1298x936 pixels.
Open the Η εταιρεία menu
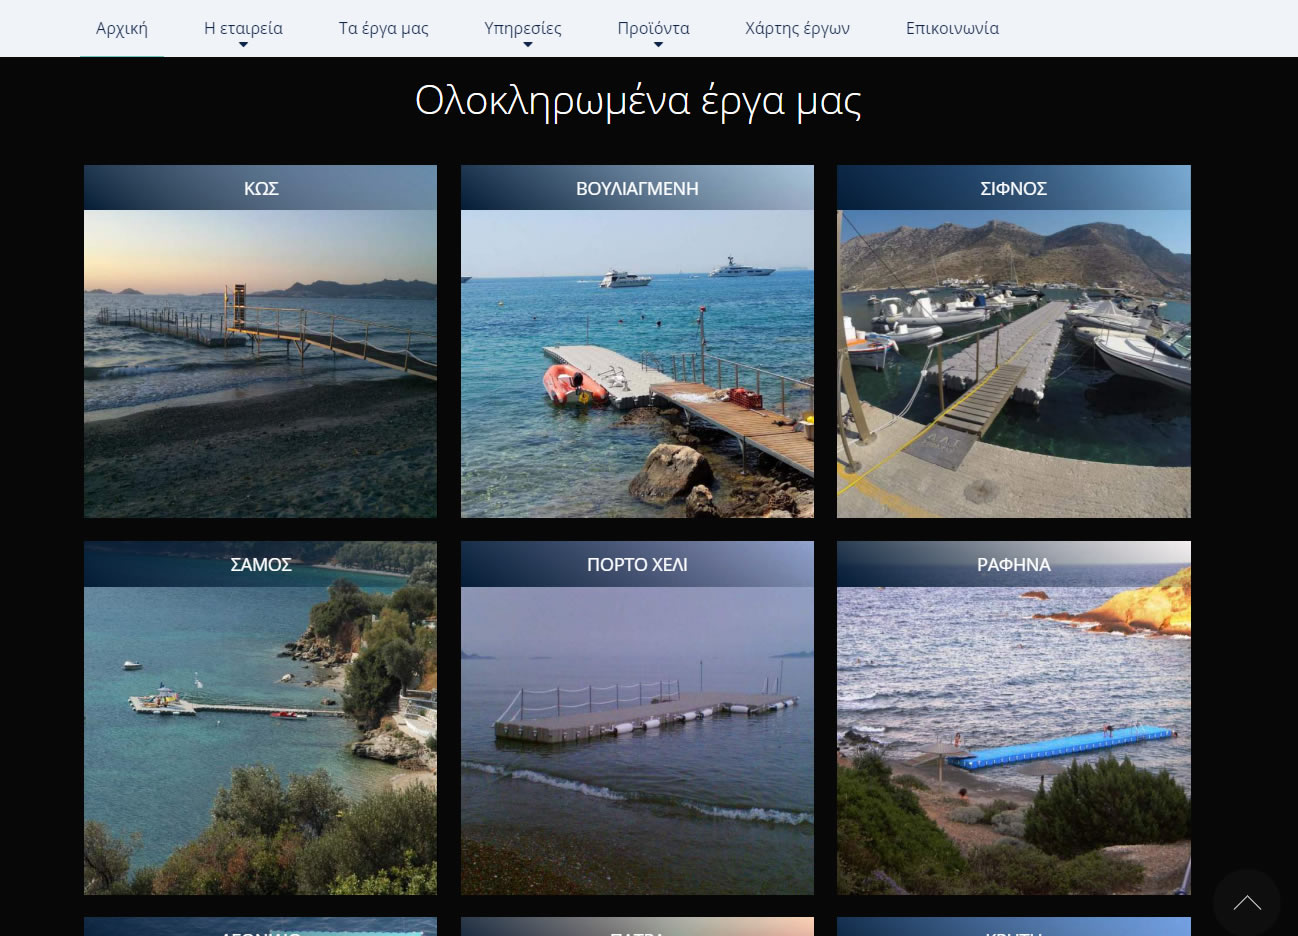tap(243, 28)
